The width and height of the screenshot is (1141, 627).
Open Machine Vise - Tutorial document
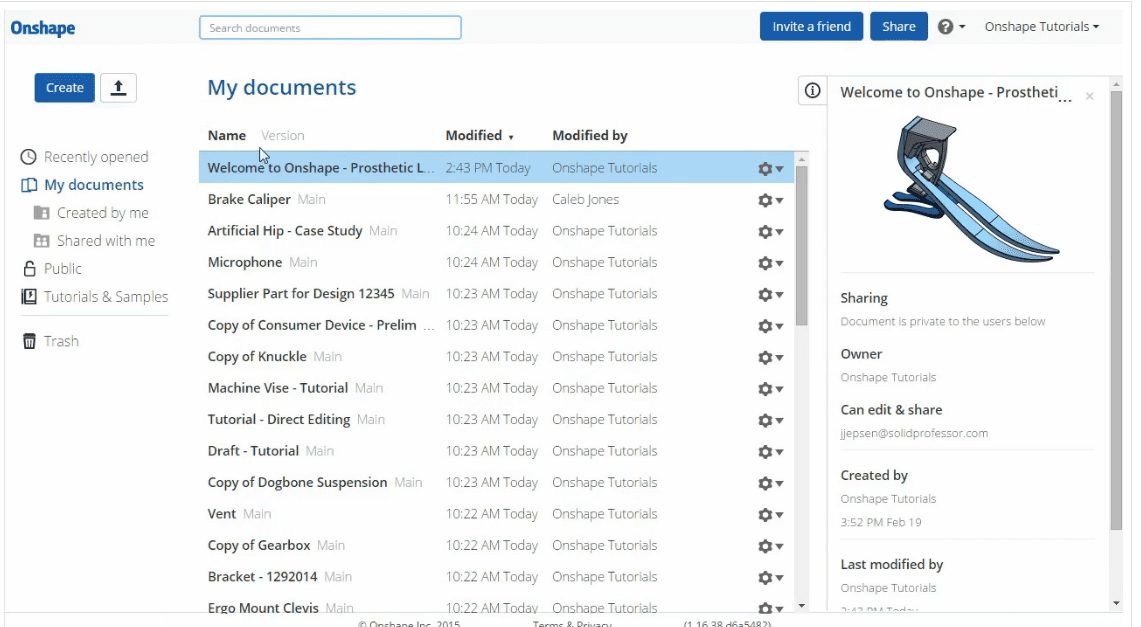coord(277,388)
